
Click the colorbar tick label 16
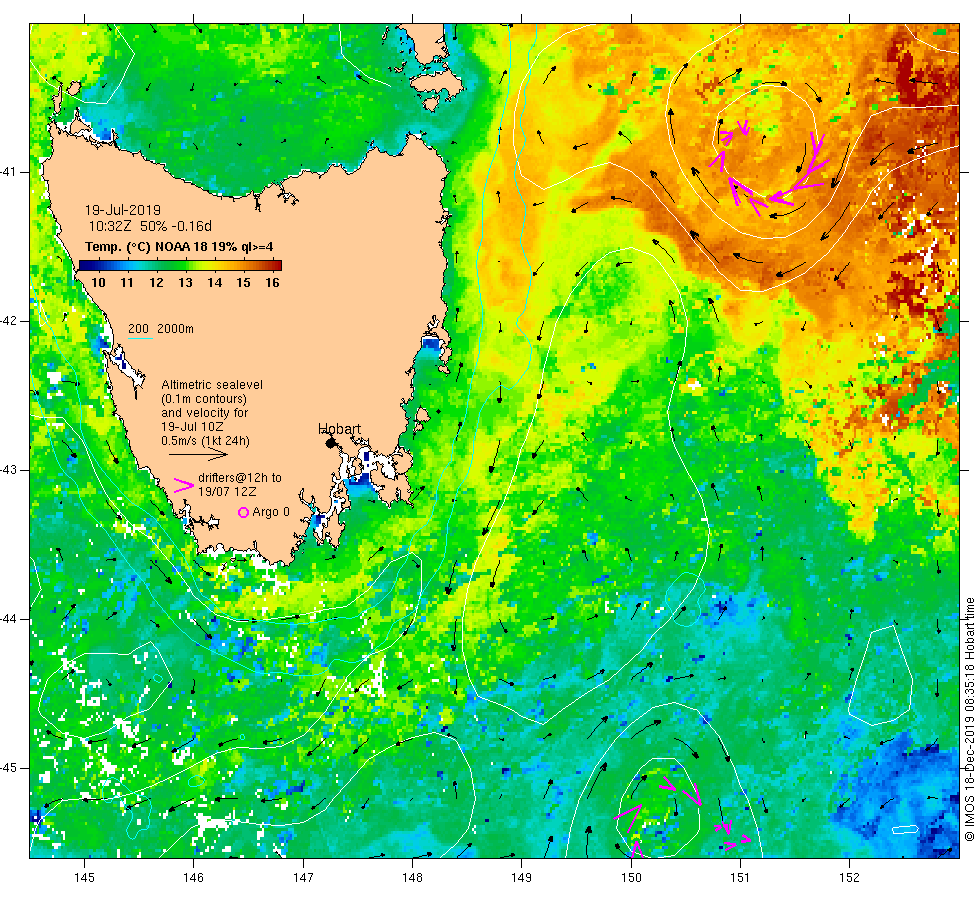click(x=272, y=282)
